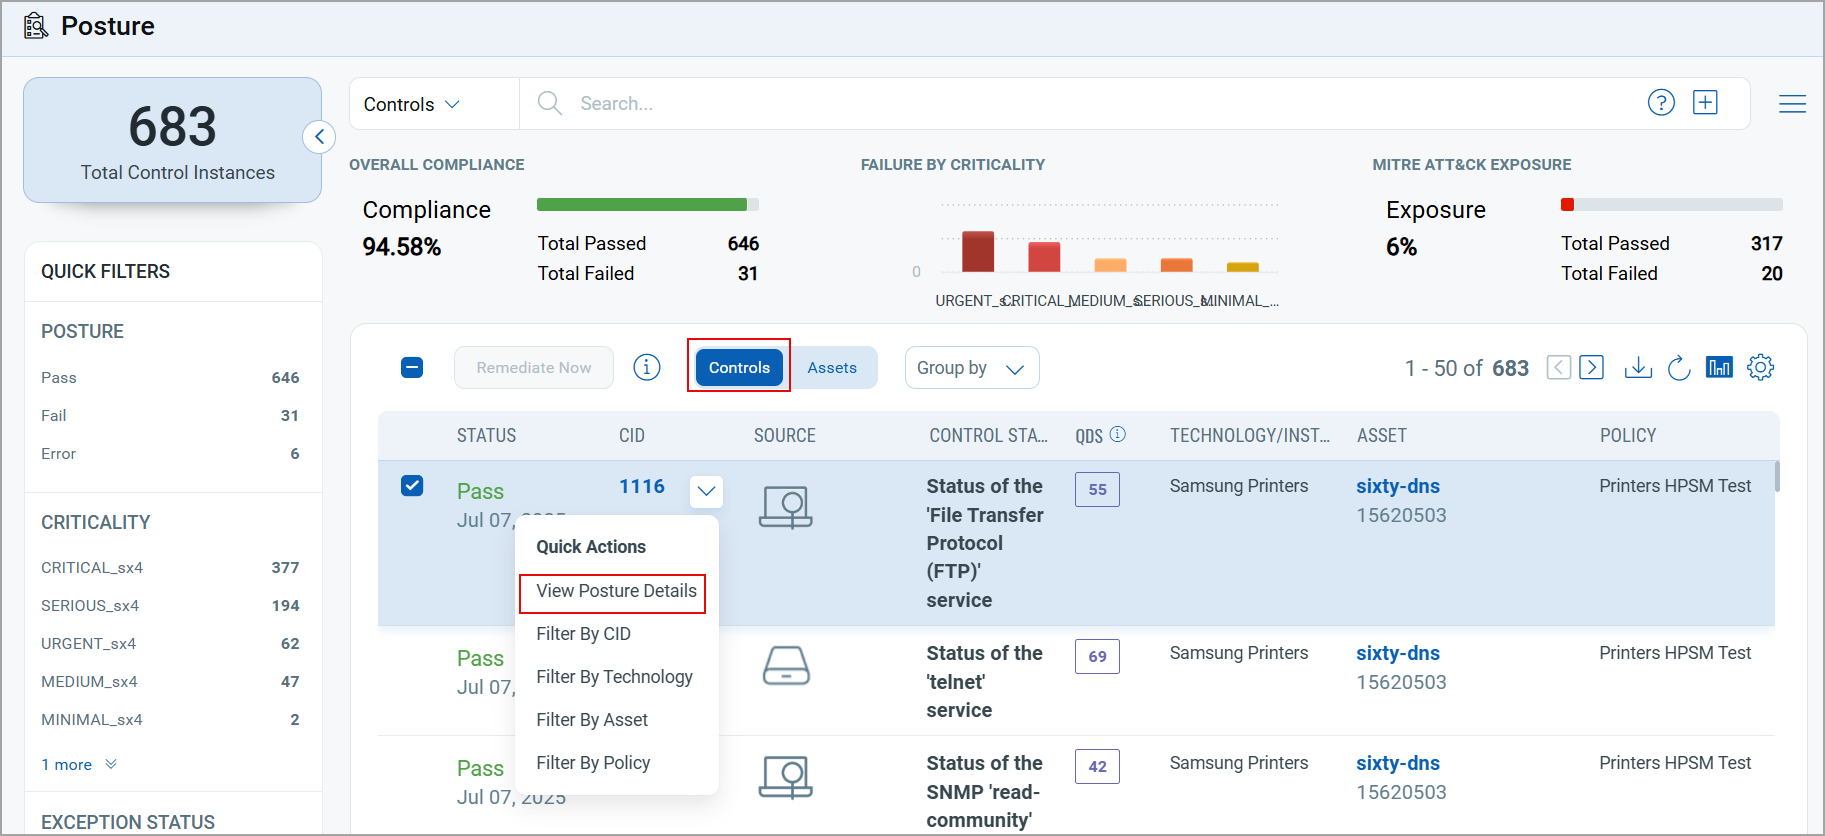
Task: Open table settings gear icon
Action: point(1760,368)
